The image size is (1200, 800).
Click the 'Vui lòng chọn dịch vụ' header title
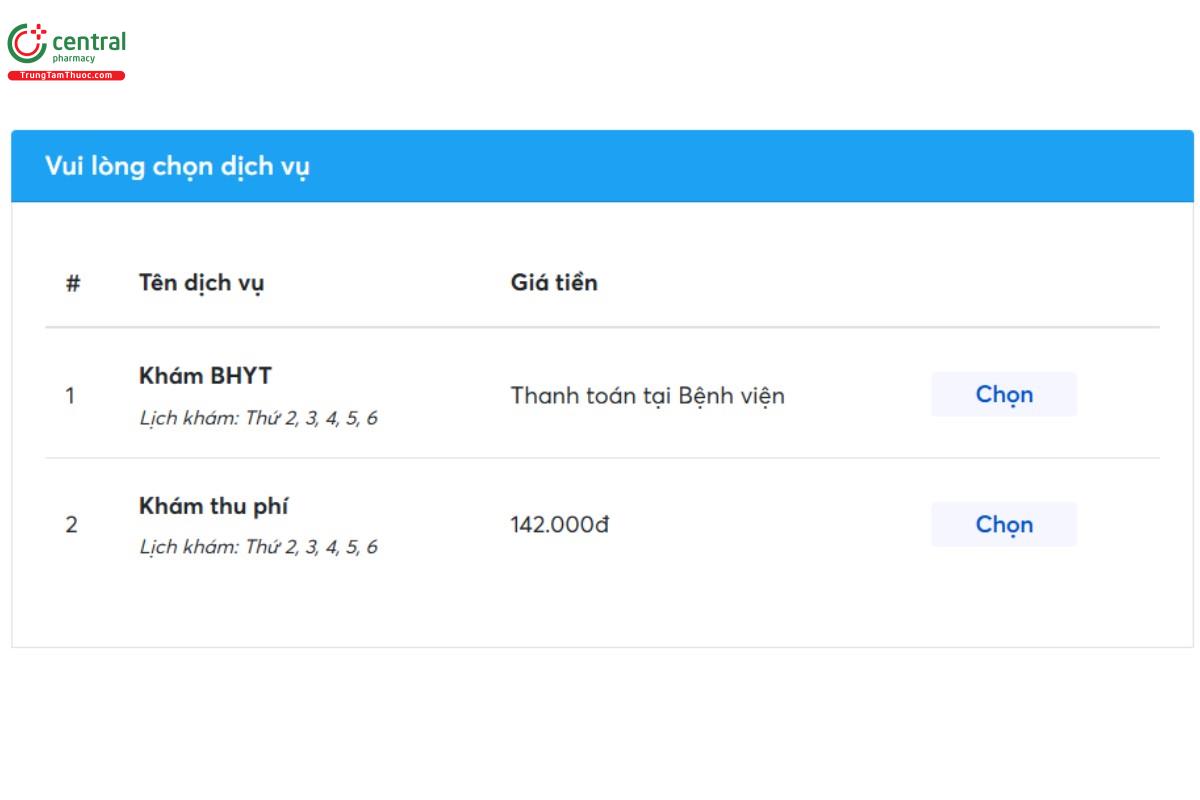point(177,166)
